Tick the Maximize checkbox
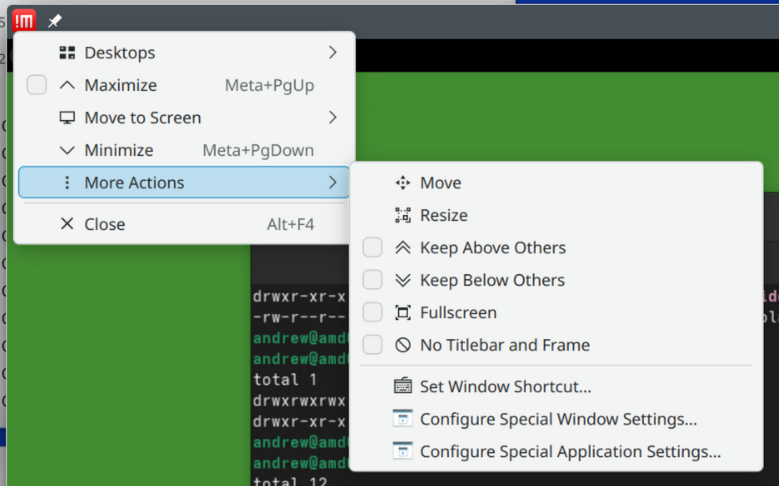The height and width of the screenshot is (486, 779). click(x=37, y=86)
